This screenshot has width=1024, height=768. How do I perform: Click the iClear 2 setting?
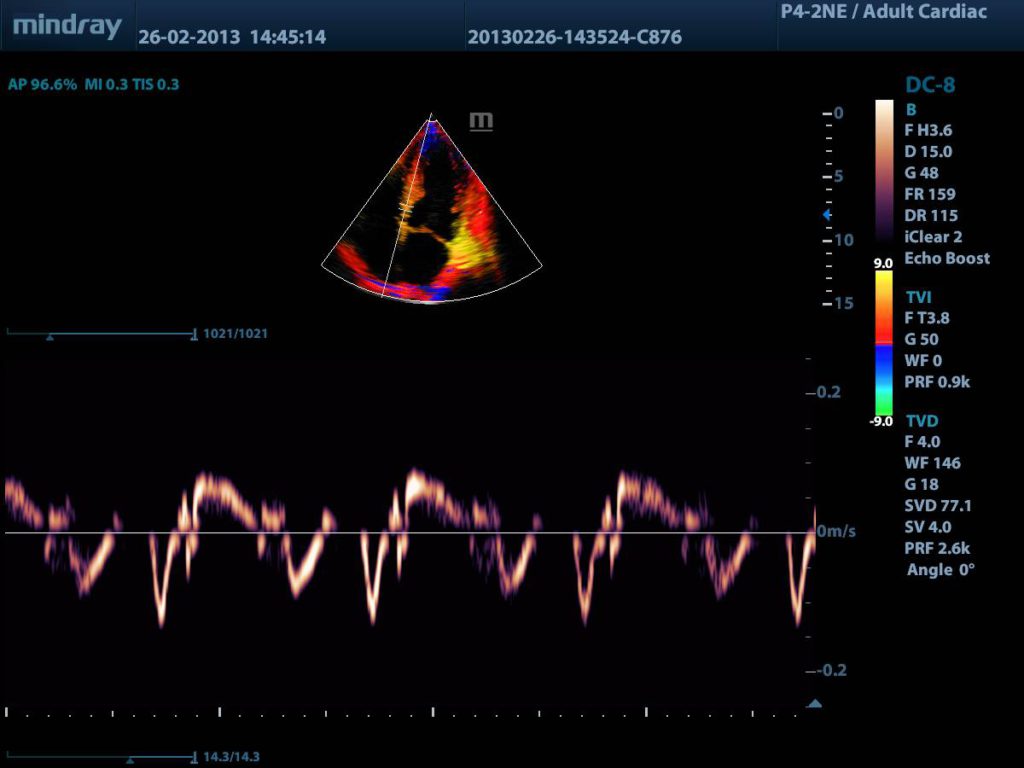(x=934, y=237)
